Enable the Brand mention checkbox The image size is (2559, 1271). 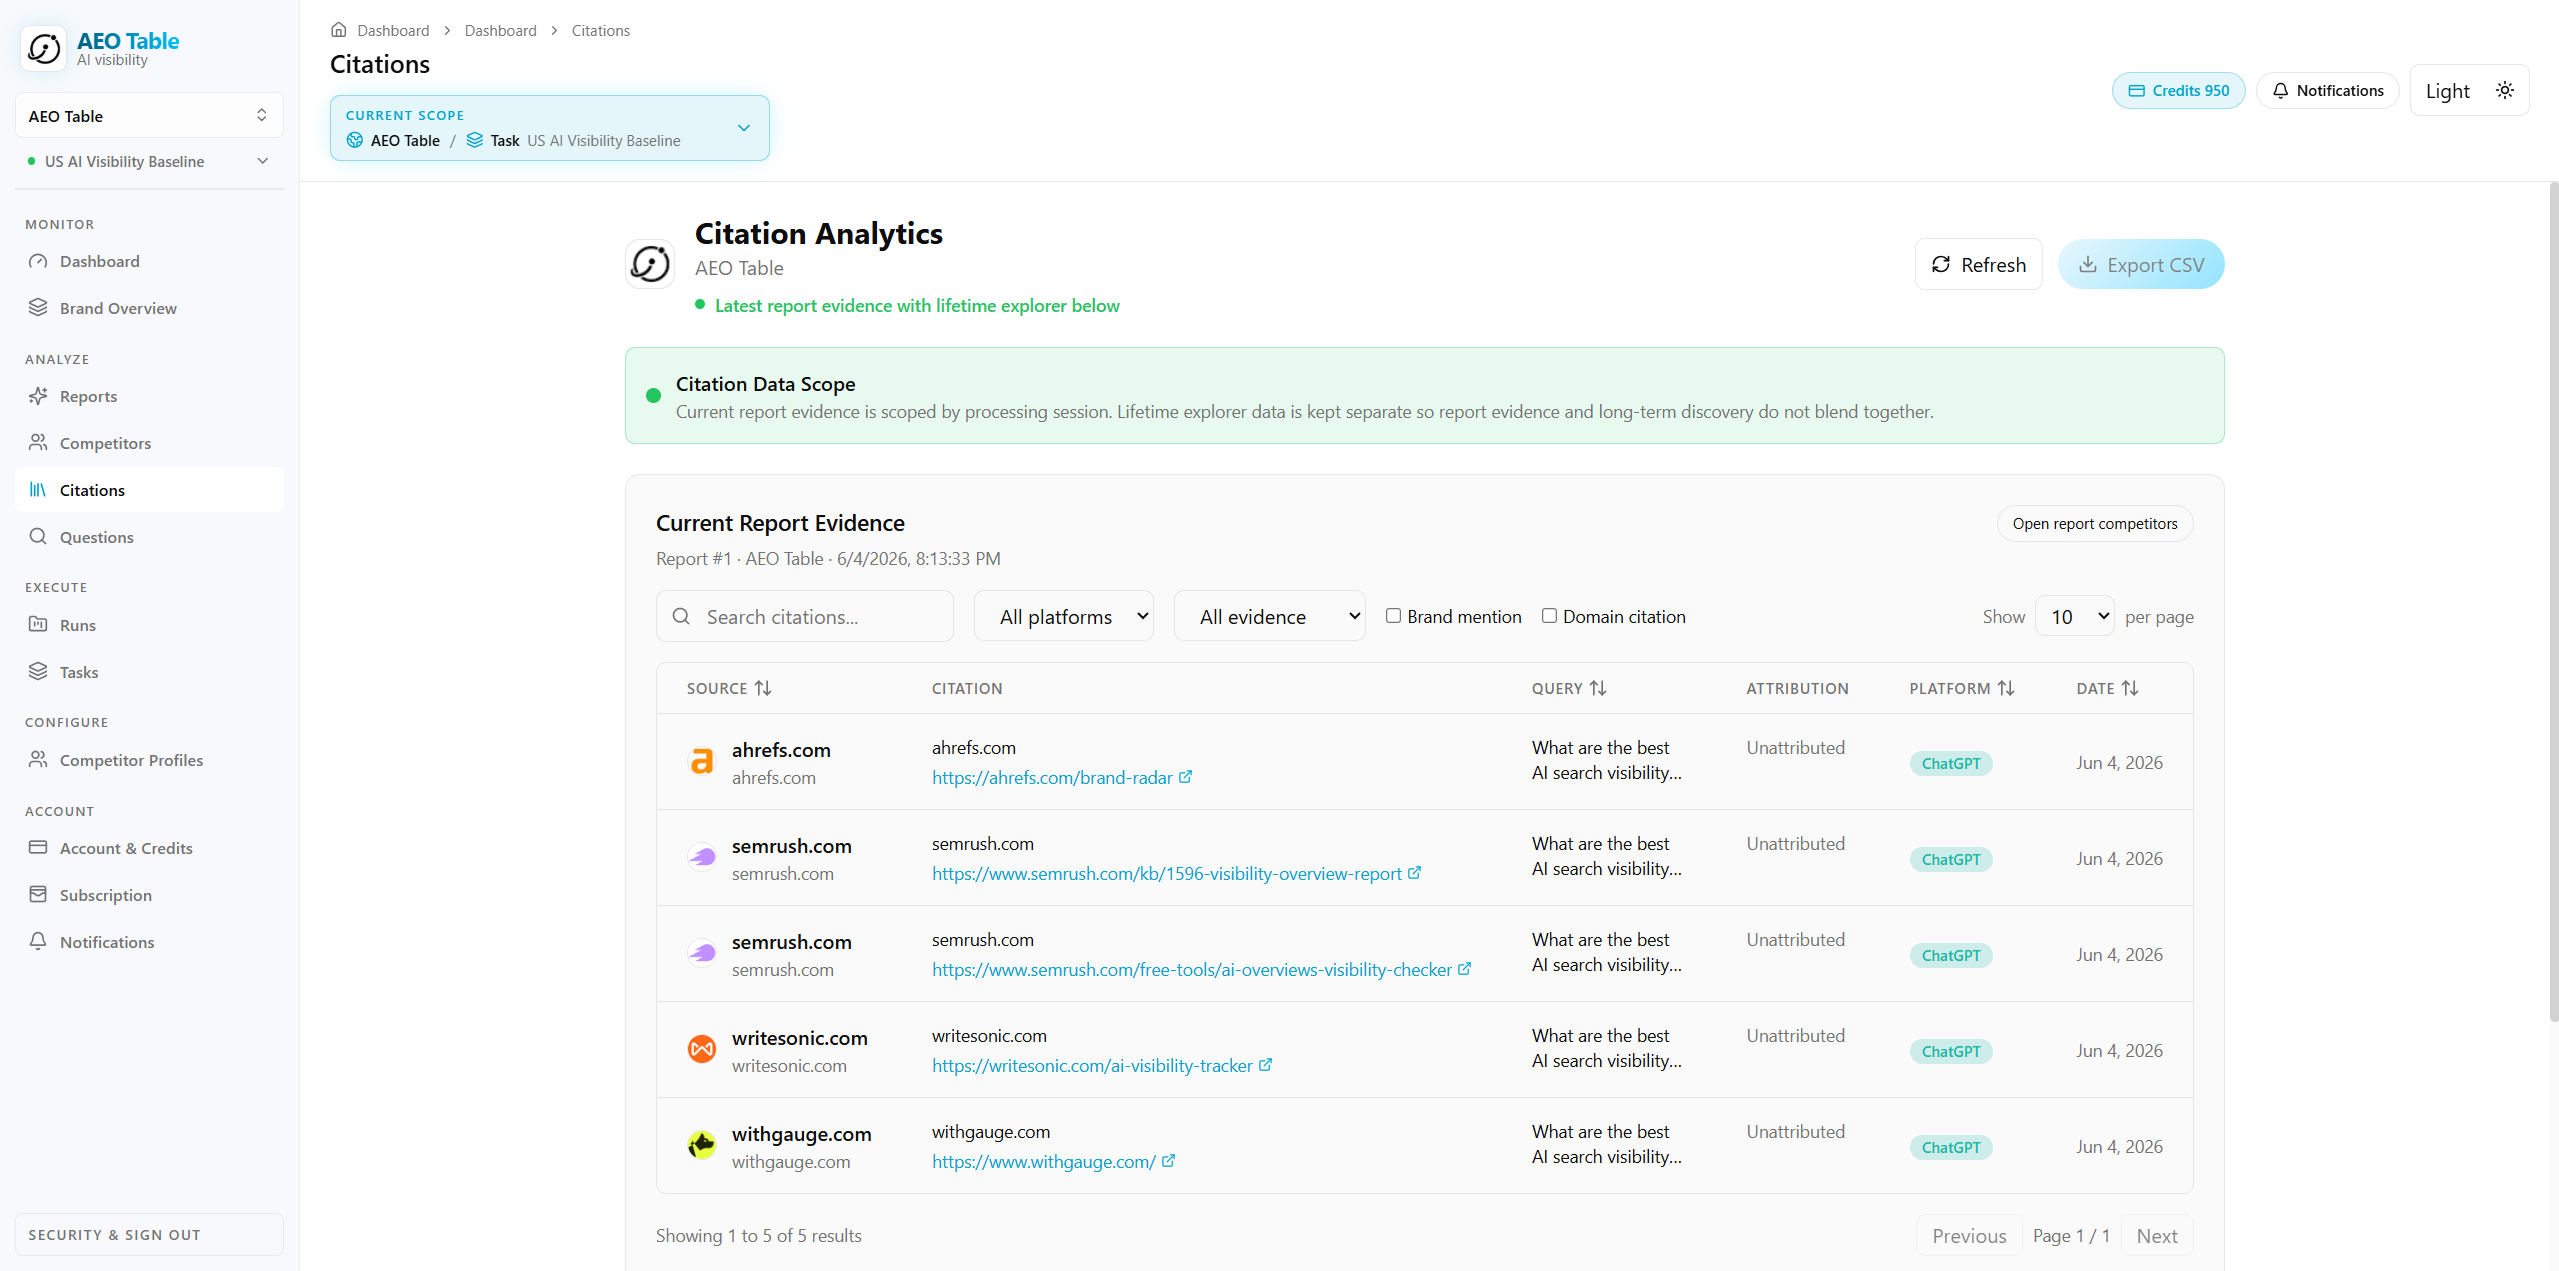click(x=1393, y=616)
